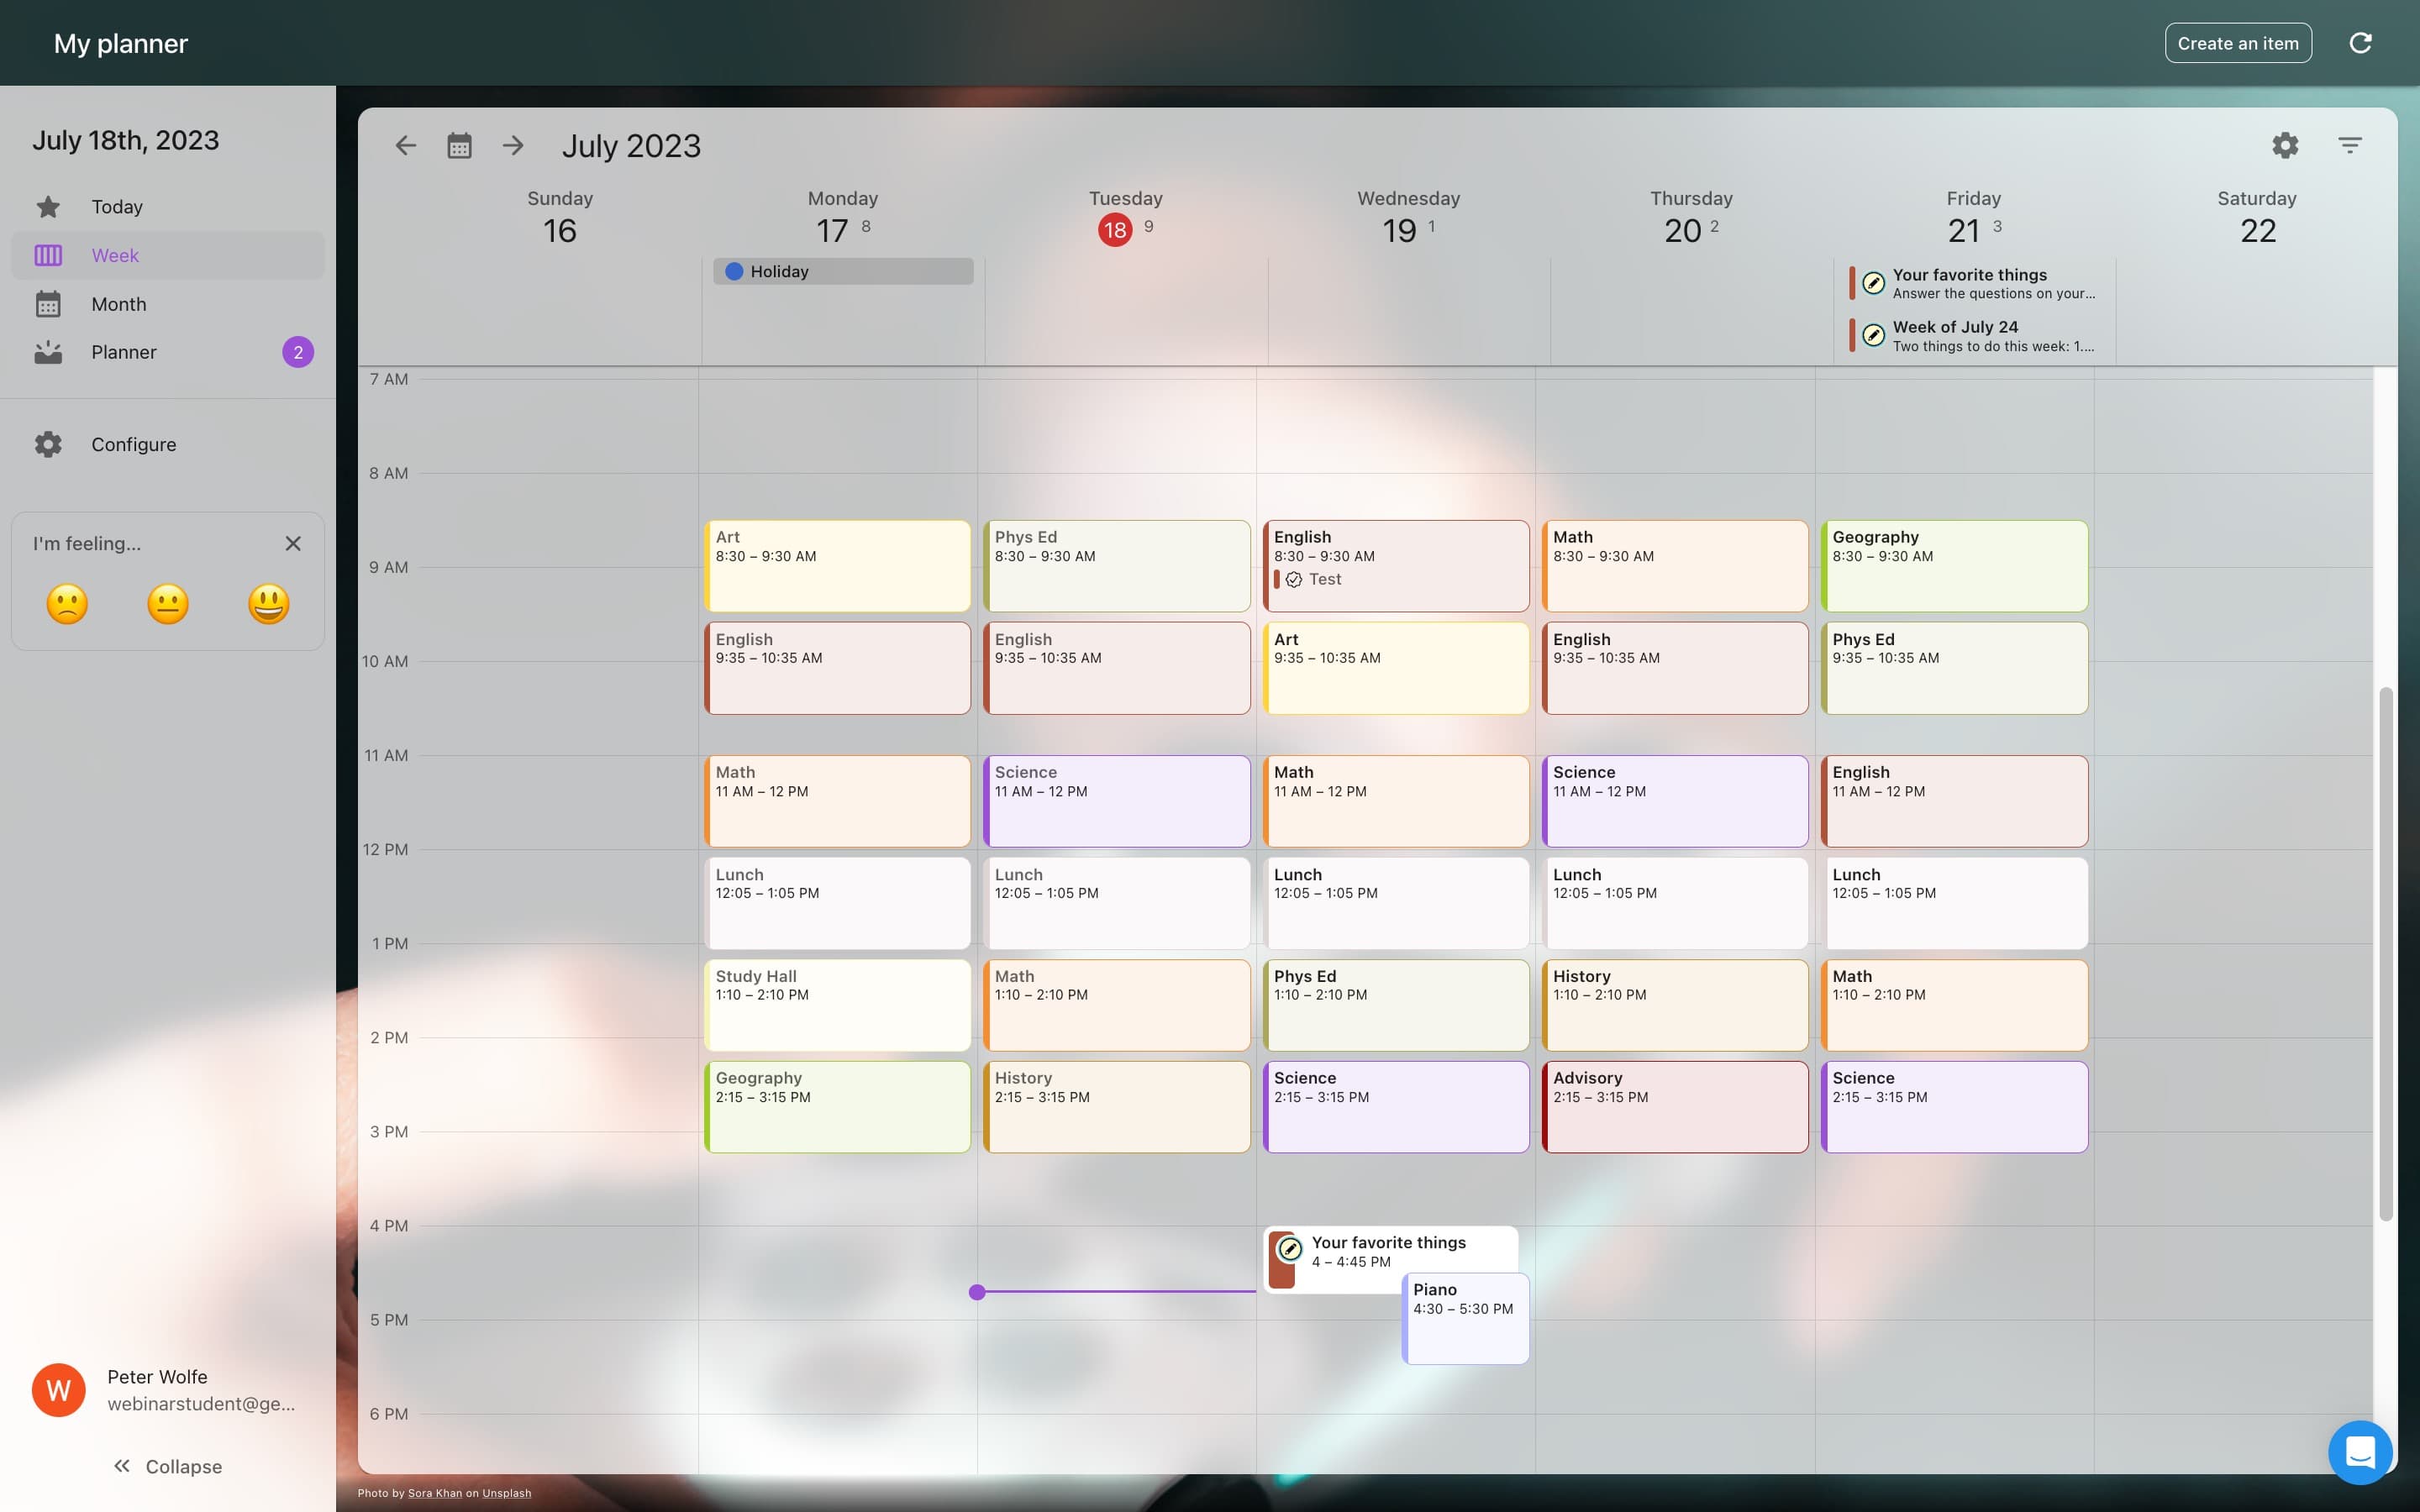This screenshot has width=2420, height=1512.
Task: Toggle the happy face mood option
Action: pyautogui.click(x=270, y=605)
